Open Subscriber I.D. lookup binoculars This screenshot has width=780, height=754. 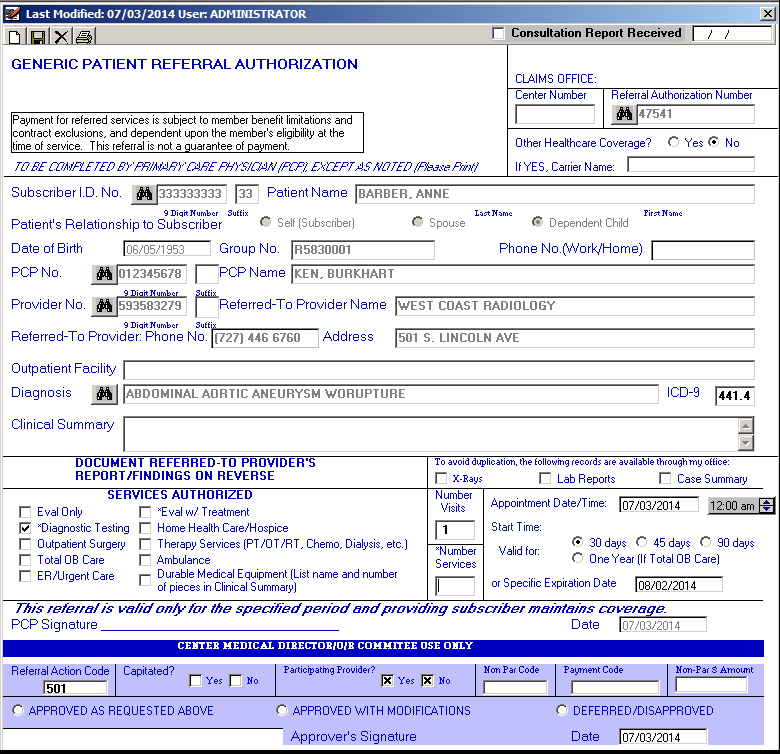click(x=144, y=194)
